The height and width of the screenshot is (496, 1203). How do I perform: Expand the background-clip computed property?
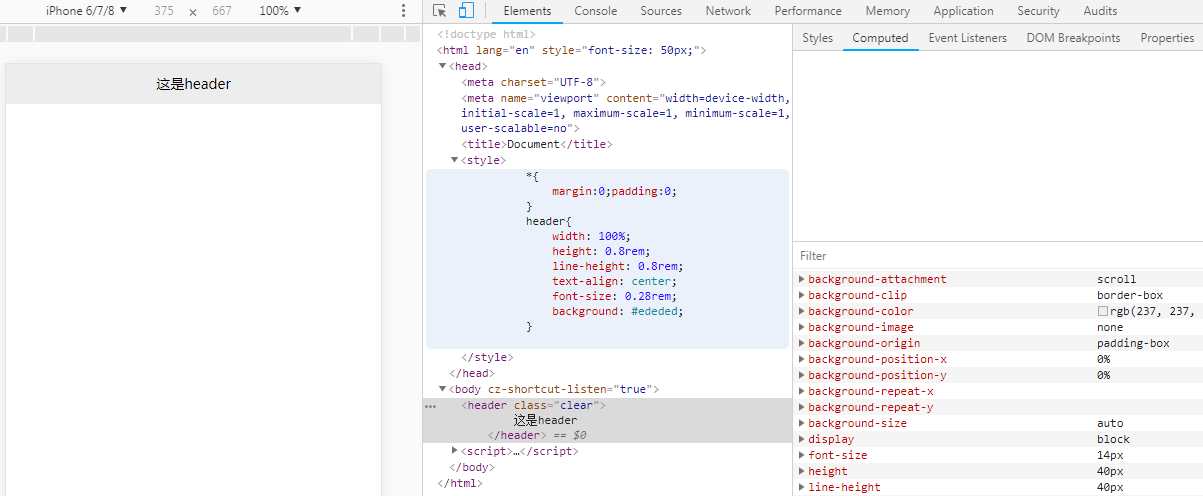point(802,295)
